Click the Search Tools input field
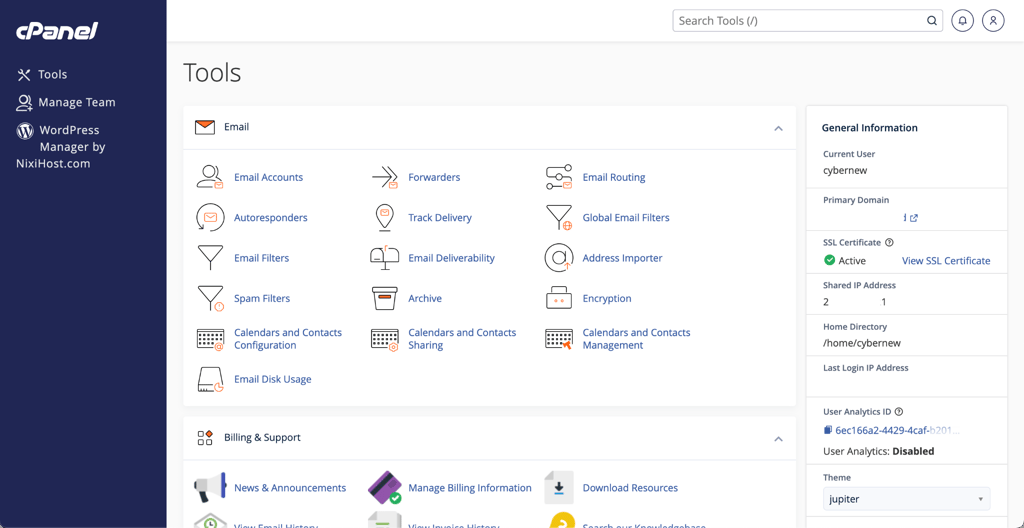The height and width of the screenshot is (528, 1024). point(807,21)
